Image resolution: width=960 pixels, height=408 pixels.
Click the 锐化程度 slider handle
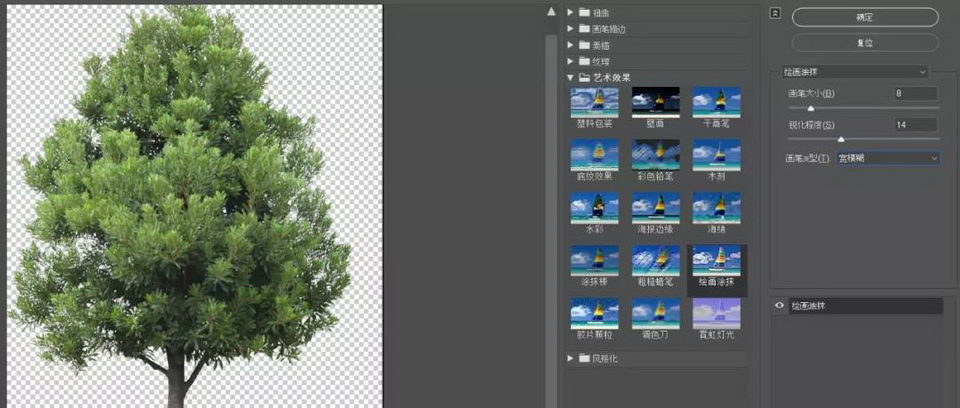click(x=841, y=139)
